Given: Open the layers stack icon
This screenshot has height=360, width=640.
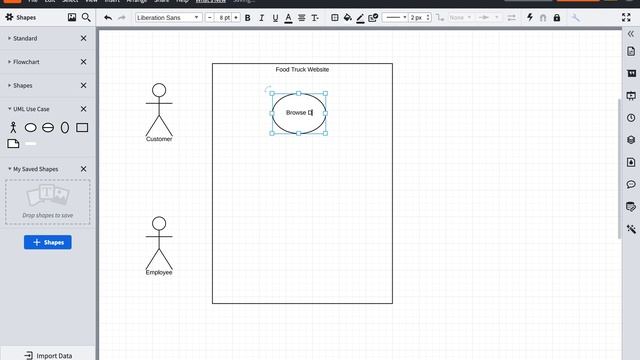Looking at the screenshot, I should tap(631, 140).
